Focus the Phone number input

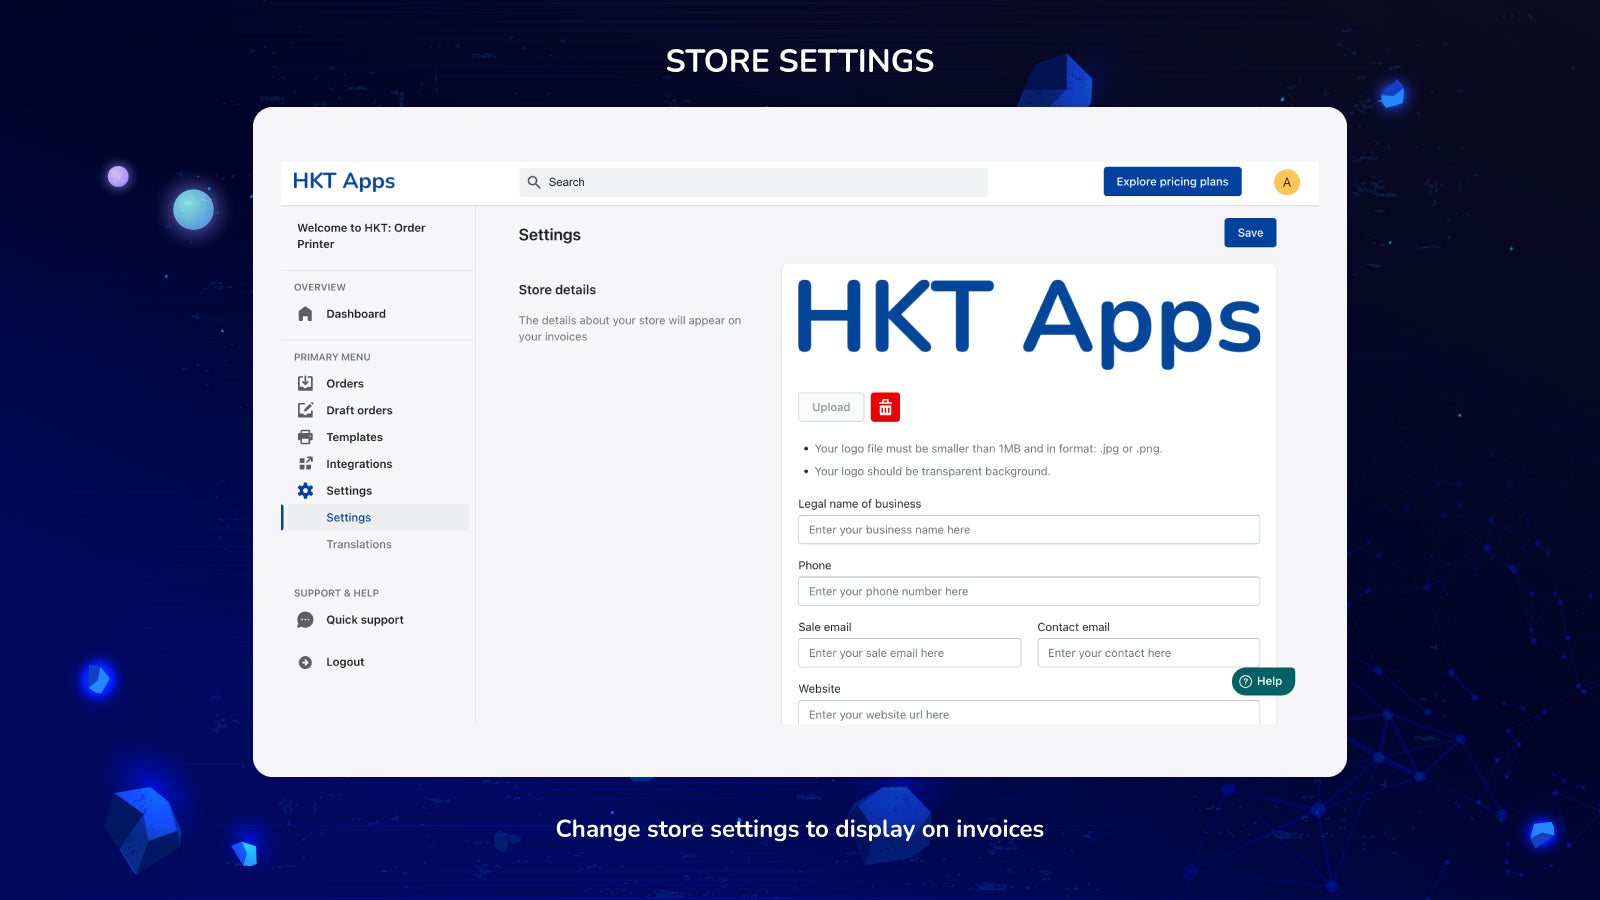1028,591
